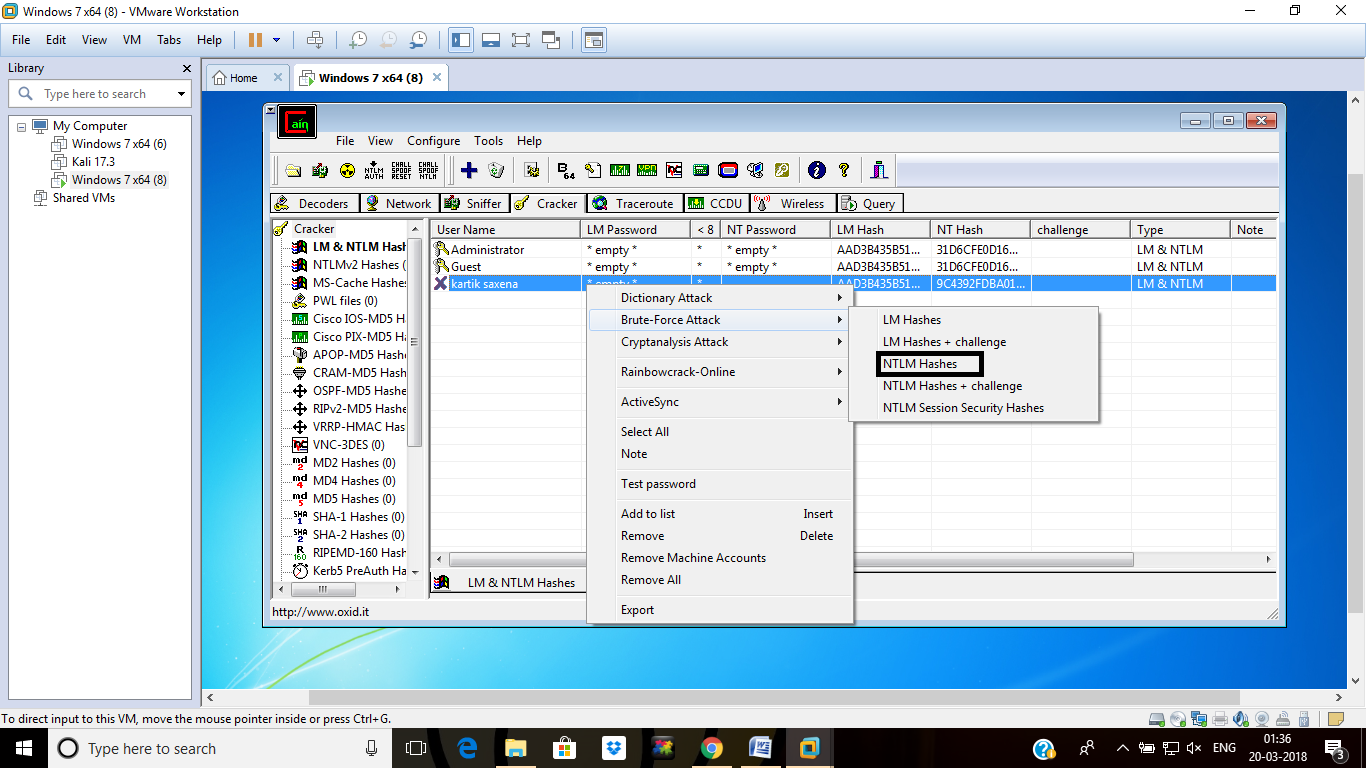This screenshot has height=768, width=1366.
Task: Select VNC-3DES (0) in the Cracker tree
Action: click(348, 445)
